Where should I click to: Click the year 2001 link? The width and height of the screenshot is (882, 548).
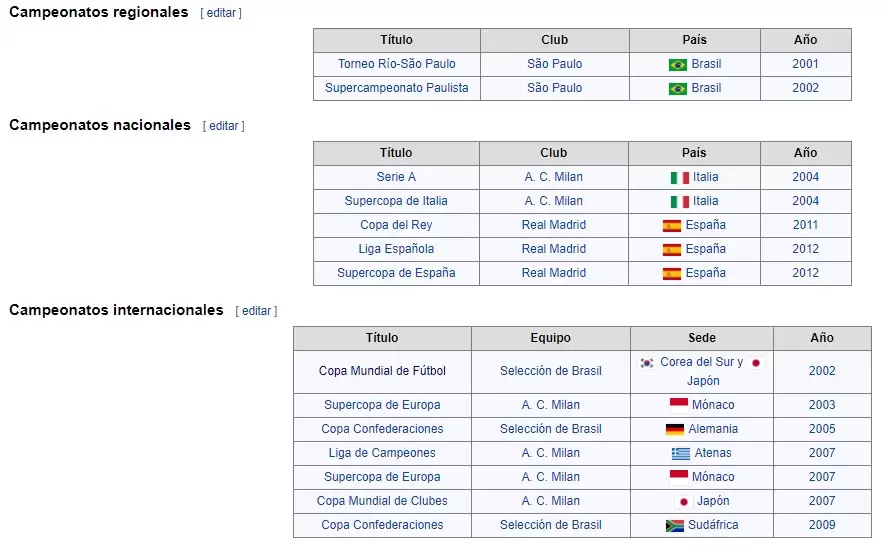click(x=805, y=64)
